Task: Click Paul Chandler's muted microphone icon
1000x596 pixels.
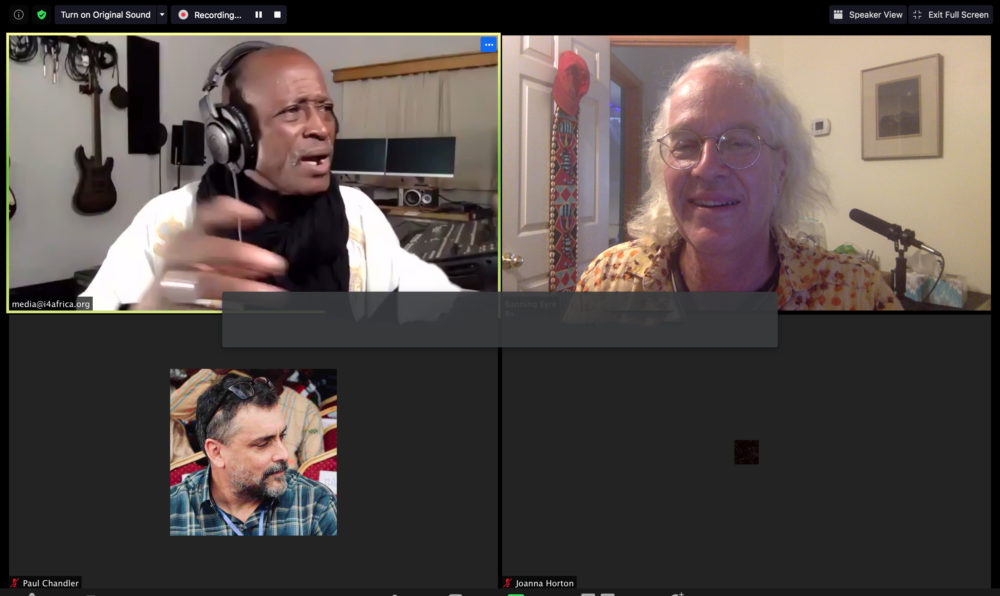Action: [14, 583]
